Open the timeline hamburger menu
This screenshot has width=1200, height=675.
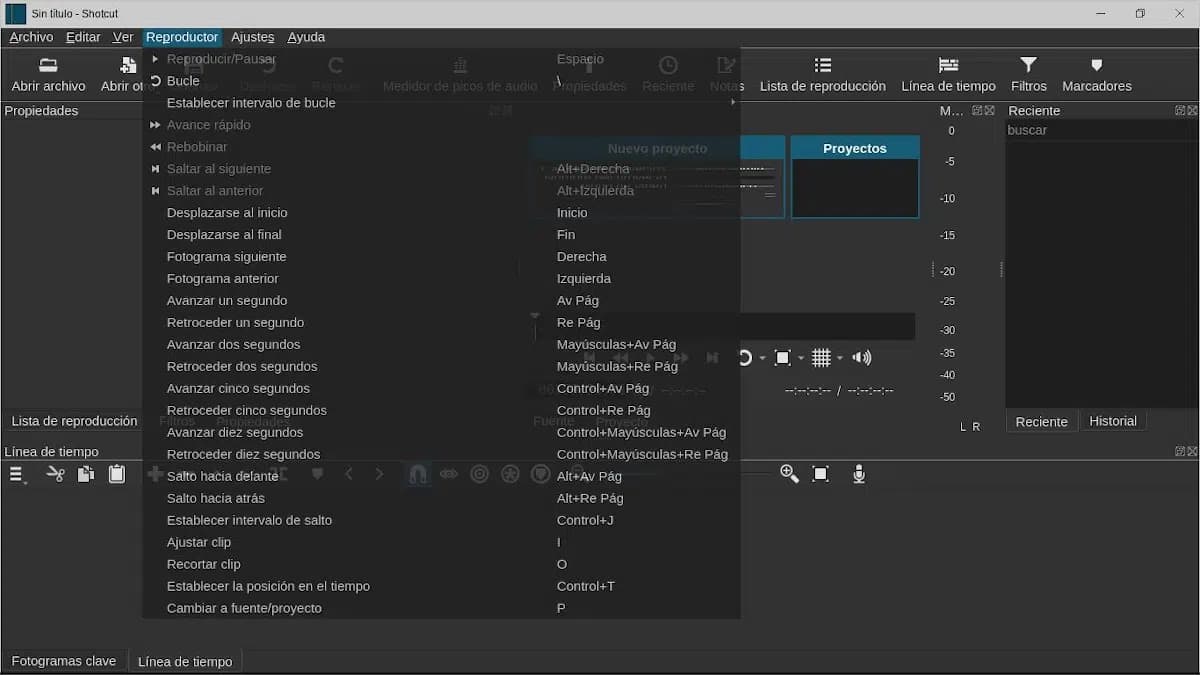17,474
